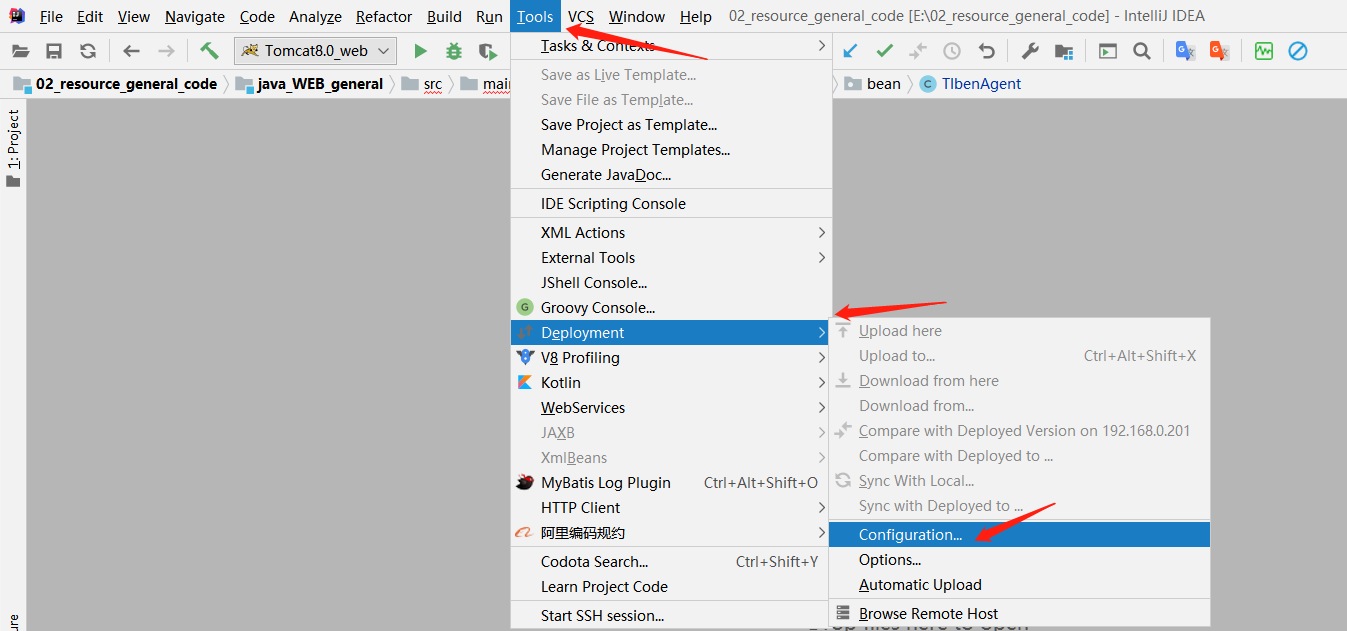Click the blue crossed-circle icon
The image size is (1347, 631).
point(1298,51)
